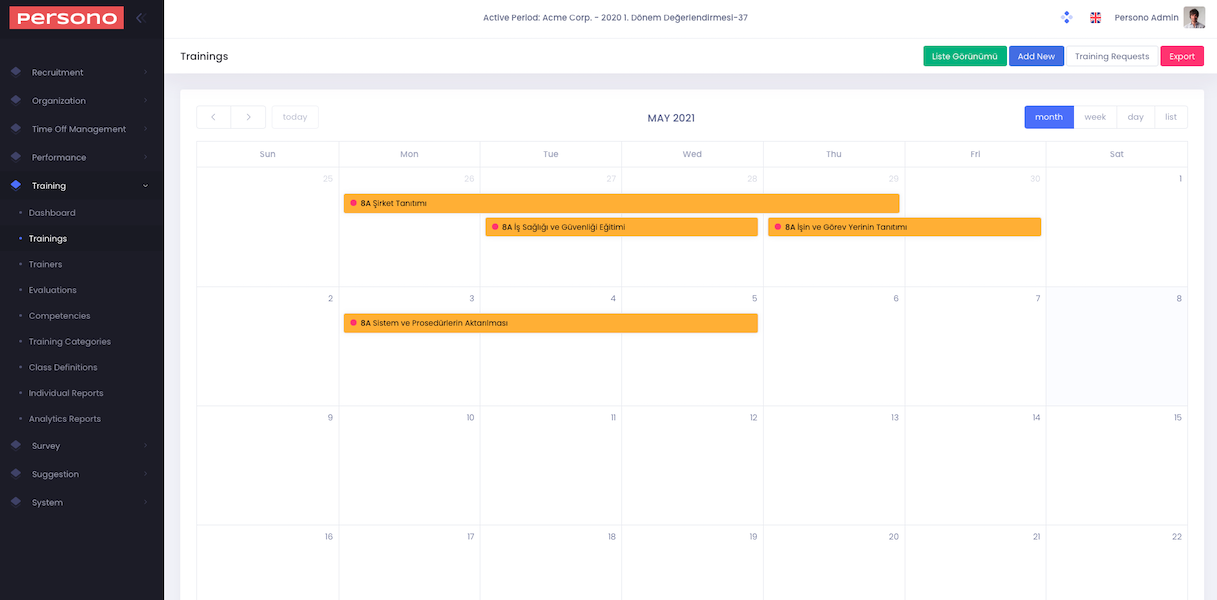The image size is (1217, 600).
Task: Open the Training Categories submenu item
Action: point(70,342)
